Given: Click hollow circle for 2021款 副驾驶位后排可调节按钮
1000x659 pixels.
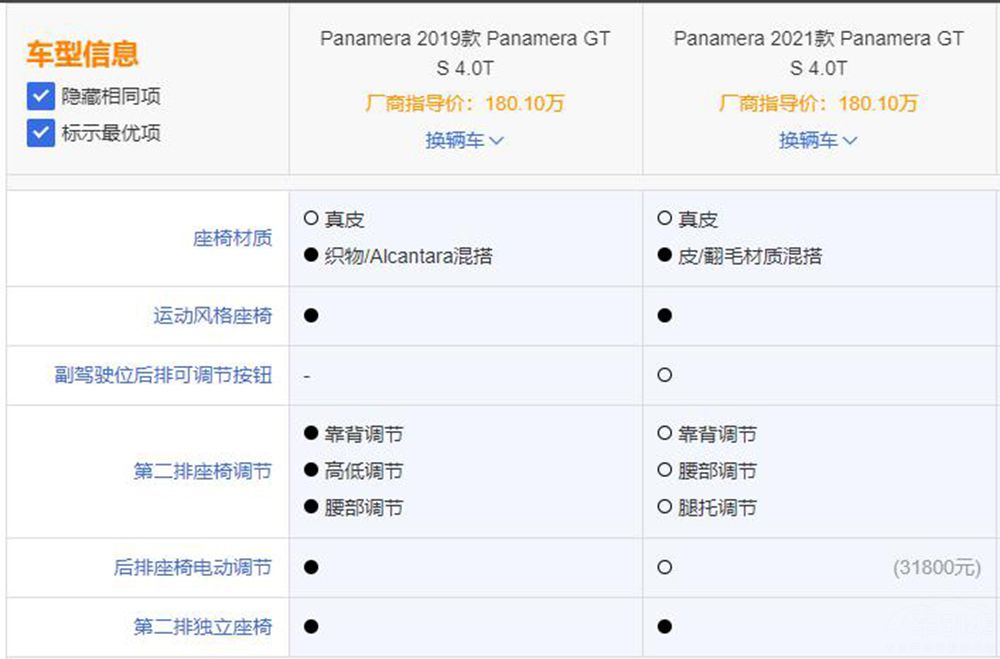Looking at the screenshot, I should click(665, 374).
